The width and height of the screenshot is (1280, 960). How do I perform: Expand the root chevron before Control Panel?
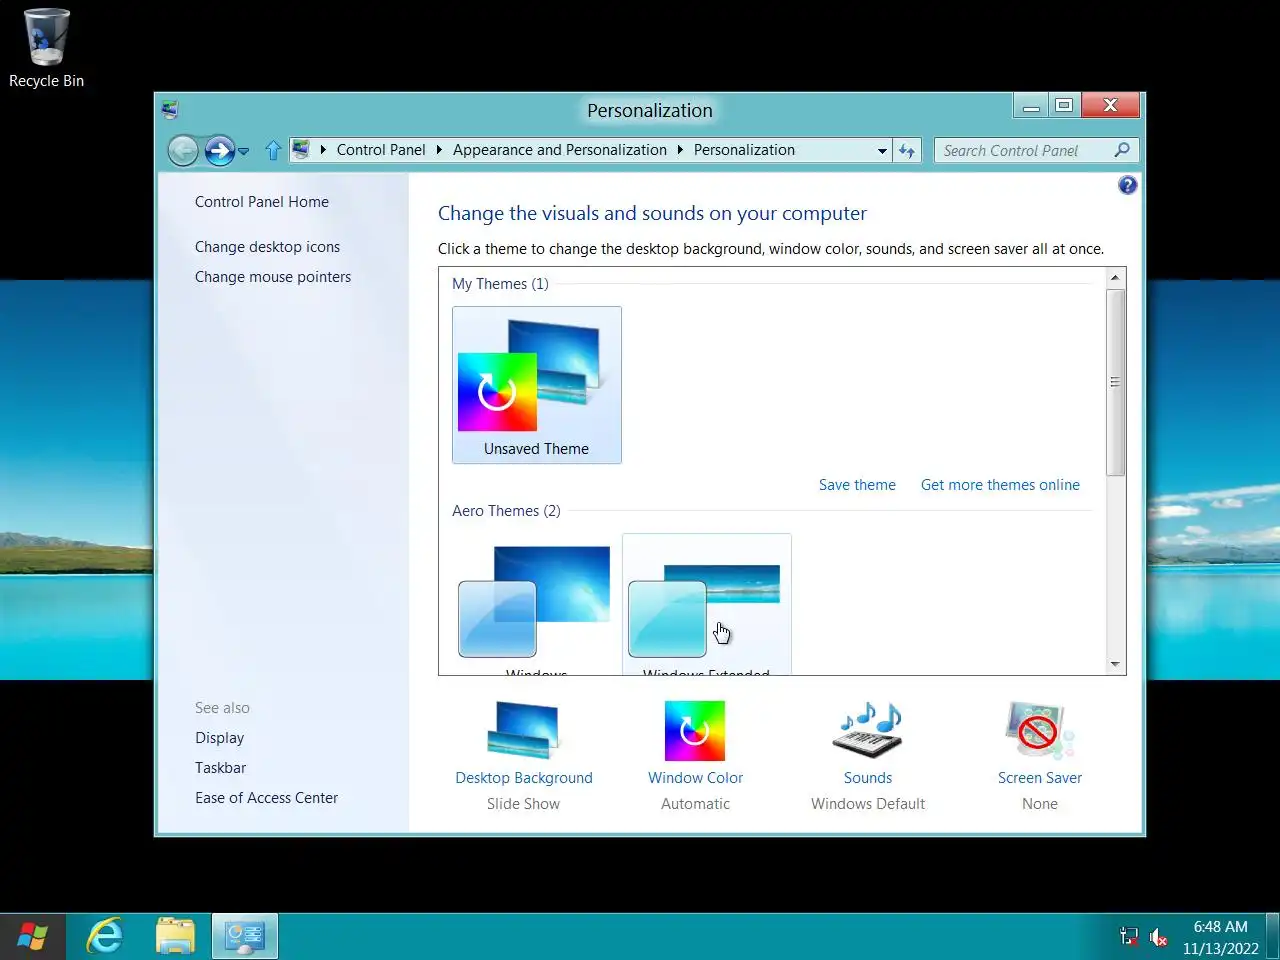tap(323, 150)
